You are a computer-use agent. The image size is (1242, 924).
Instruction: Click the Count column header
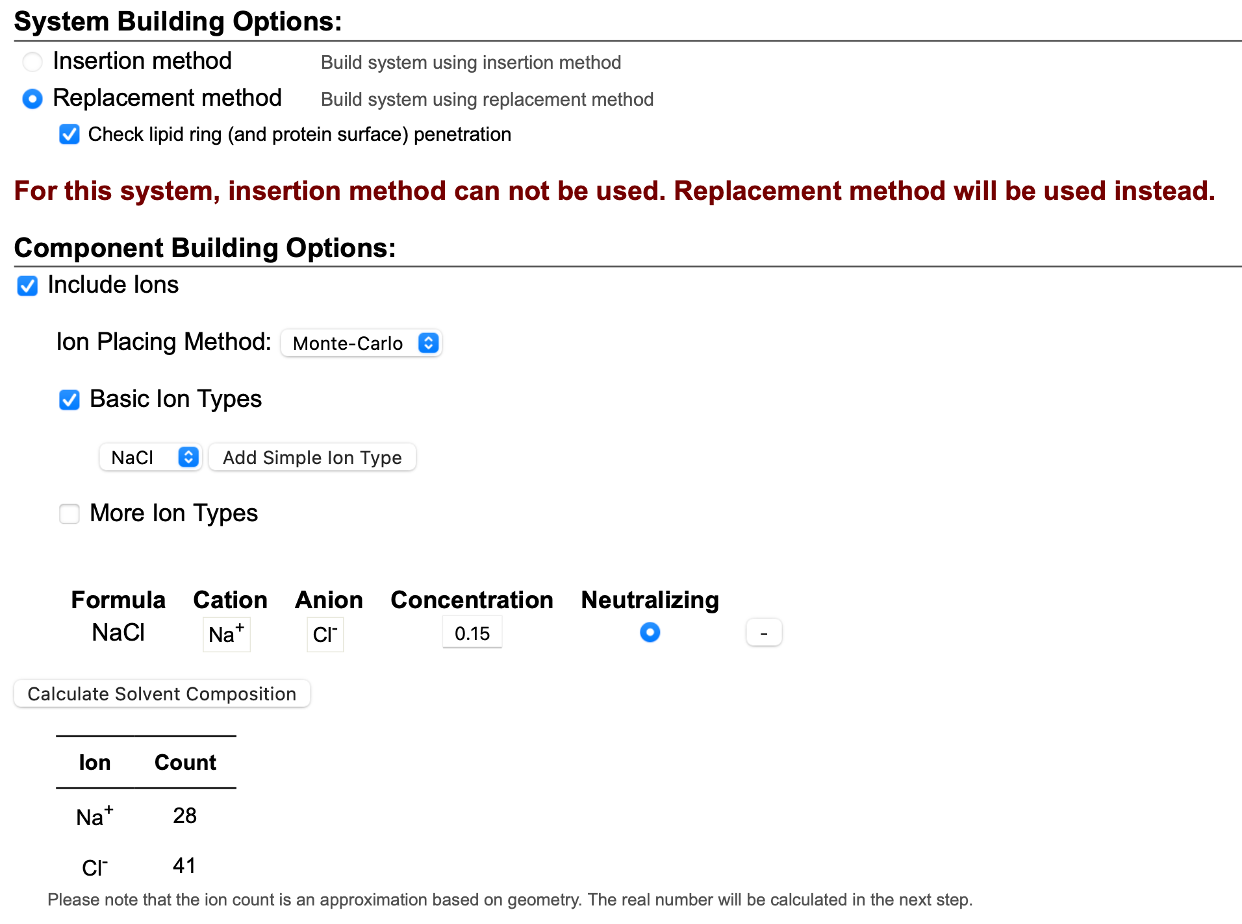pyautogui.click(x=185, y=762)
